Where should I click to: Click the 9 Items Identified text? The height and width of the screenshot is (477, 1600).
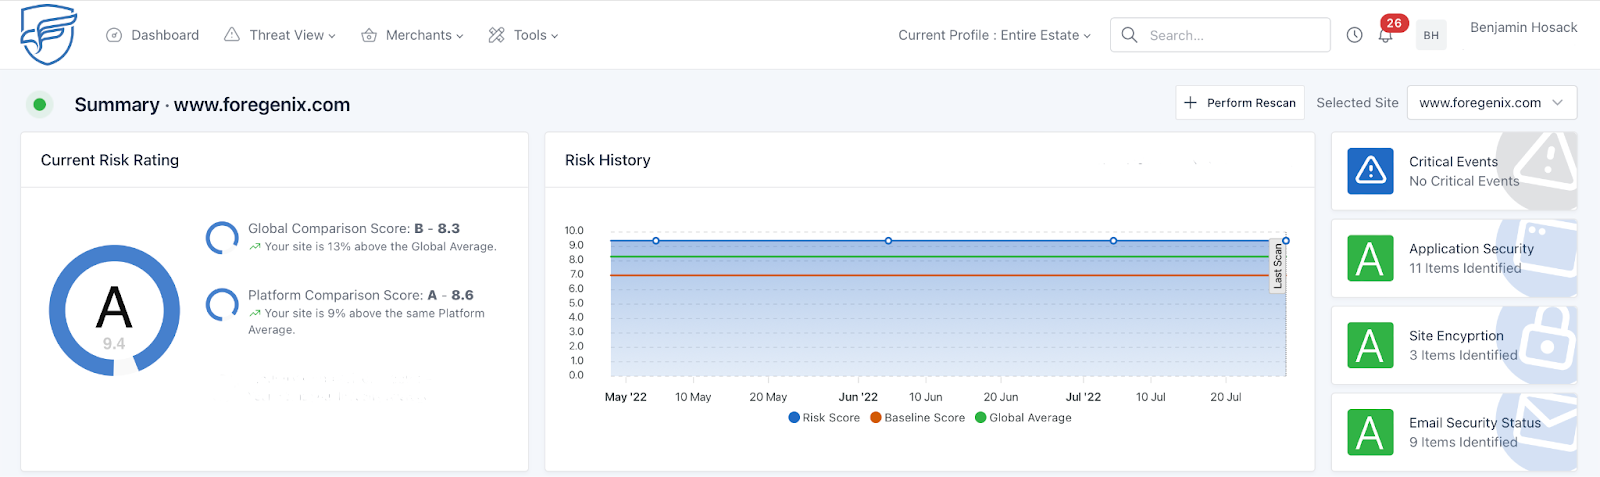pos(1463,442)
